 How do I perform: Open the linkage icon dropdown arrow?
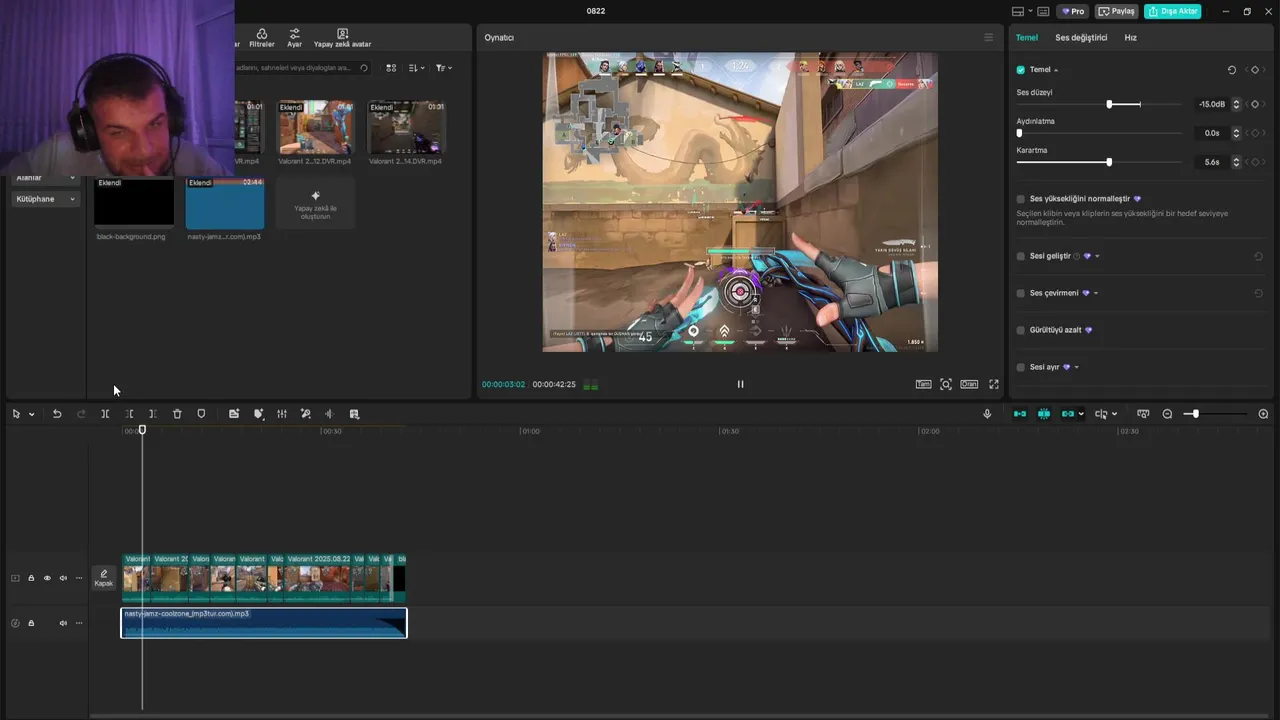[1081, 414]
